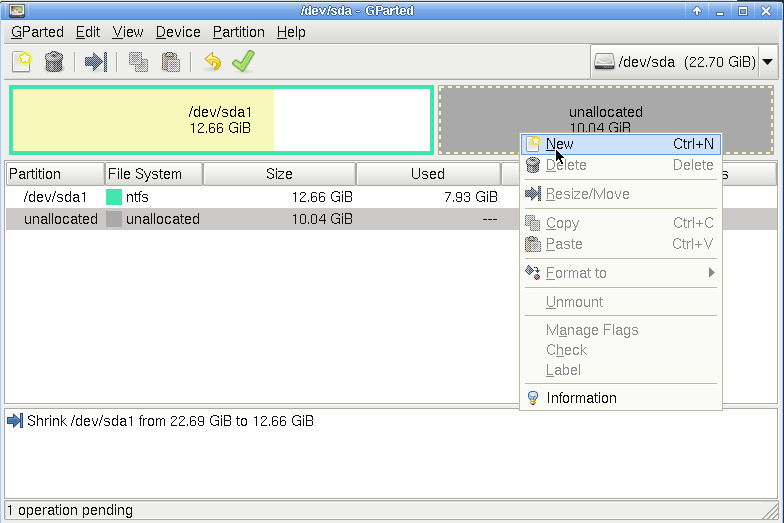Choose Unmount in the context menu
The height and width of the screenshot is (523, 784).
[620, 302]
